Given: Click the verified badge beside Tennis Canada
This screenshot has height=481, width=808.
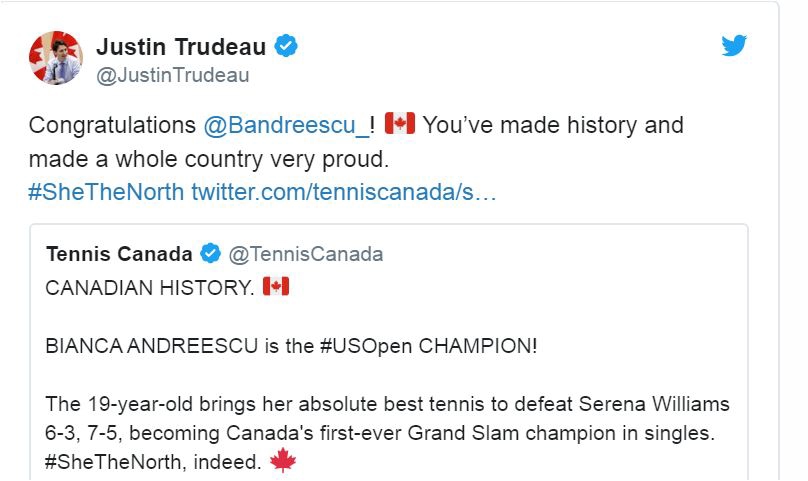Looking at the screenshot, I should click(x=211, y=253).
